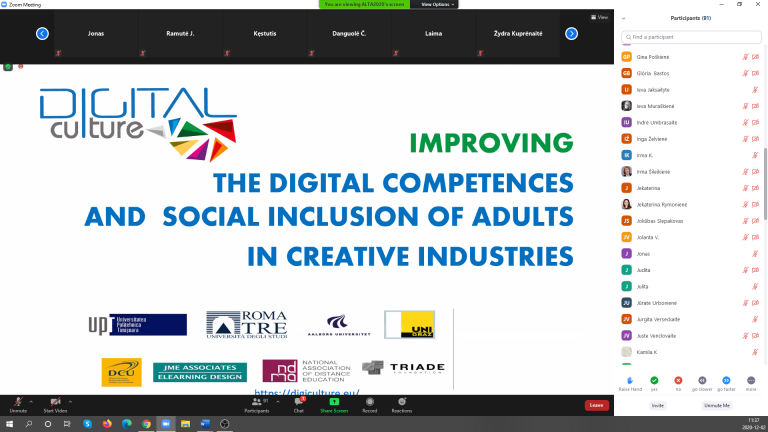Select participant Jūratė Urbonienė
768x432 pixels.
coord(691,303)
